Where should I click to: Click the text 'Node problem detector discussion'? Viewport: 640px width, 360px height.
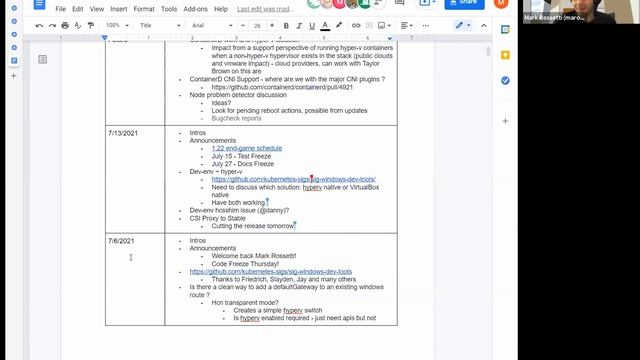[238, 95]
